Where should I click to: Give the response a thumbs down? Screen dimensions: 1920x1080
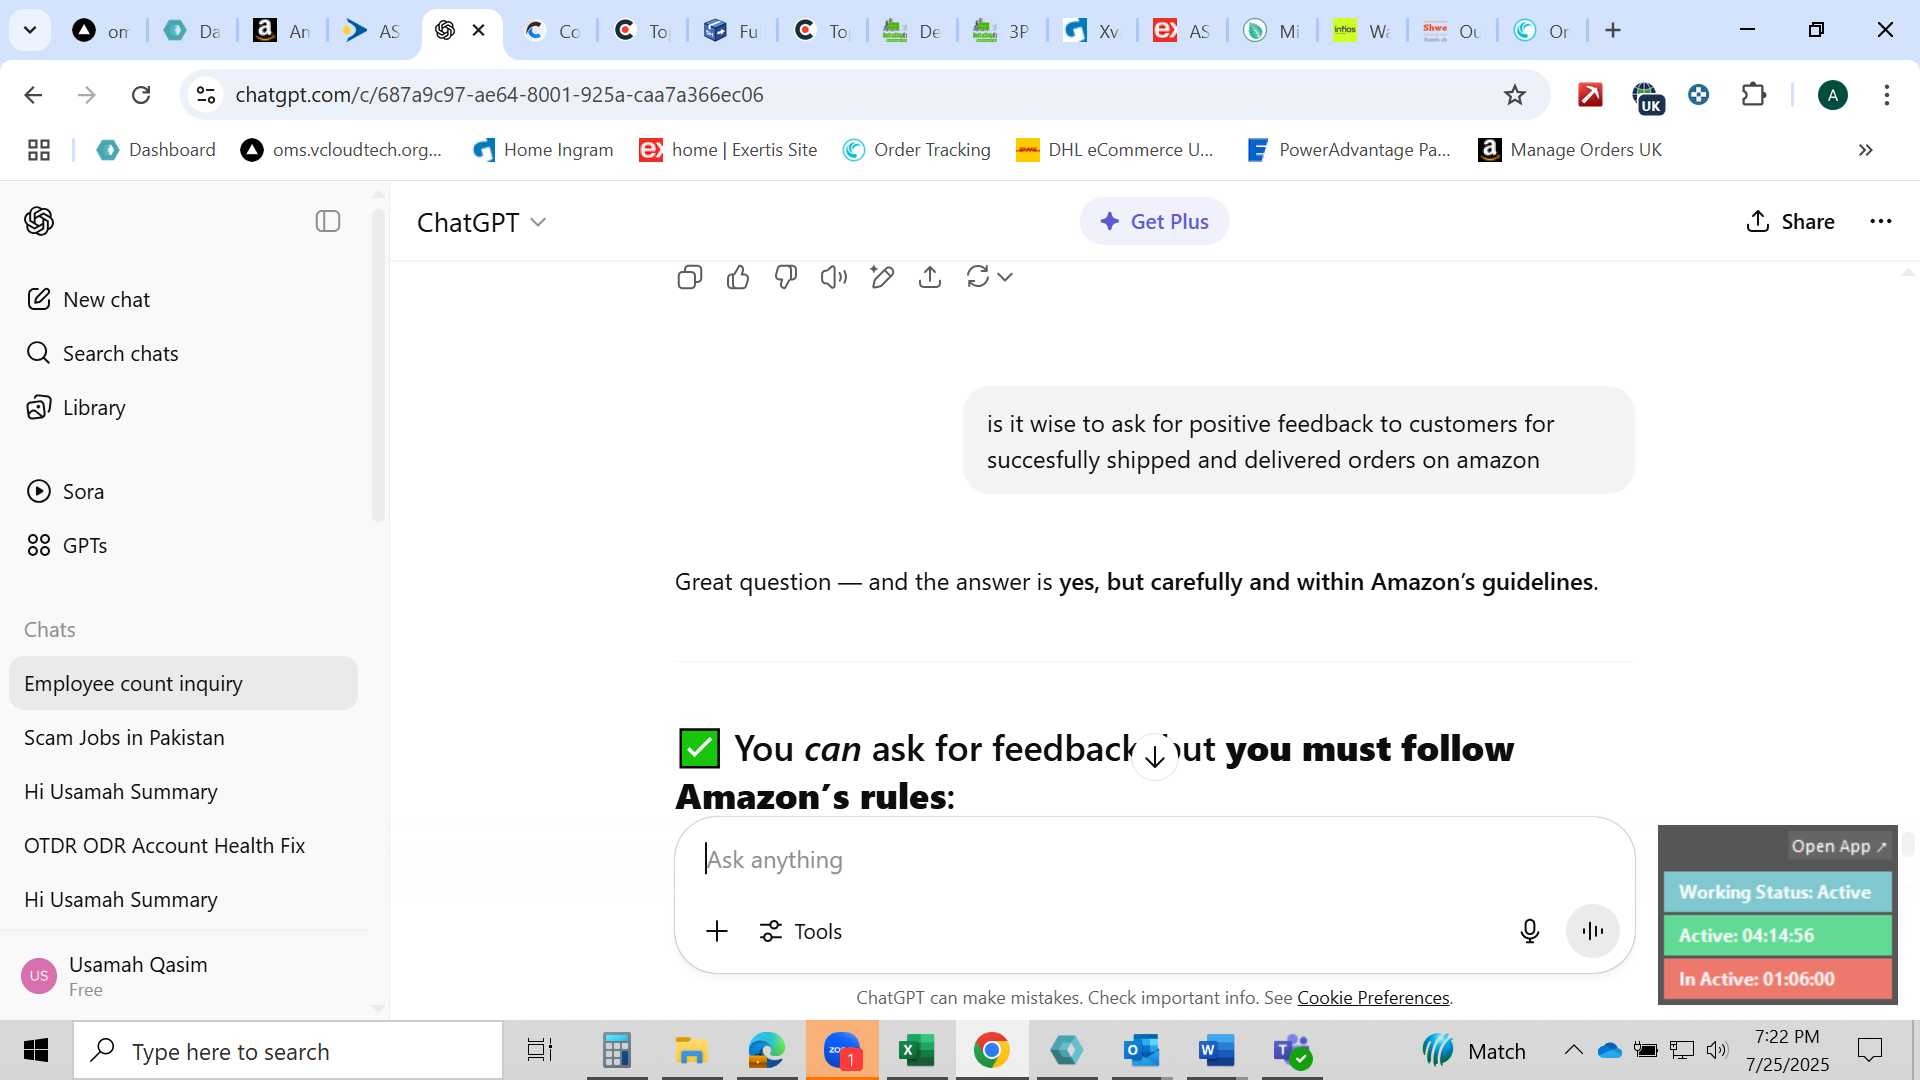[786, 277]
